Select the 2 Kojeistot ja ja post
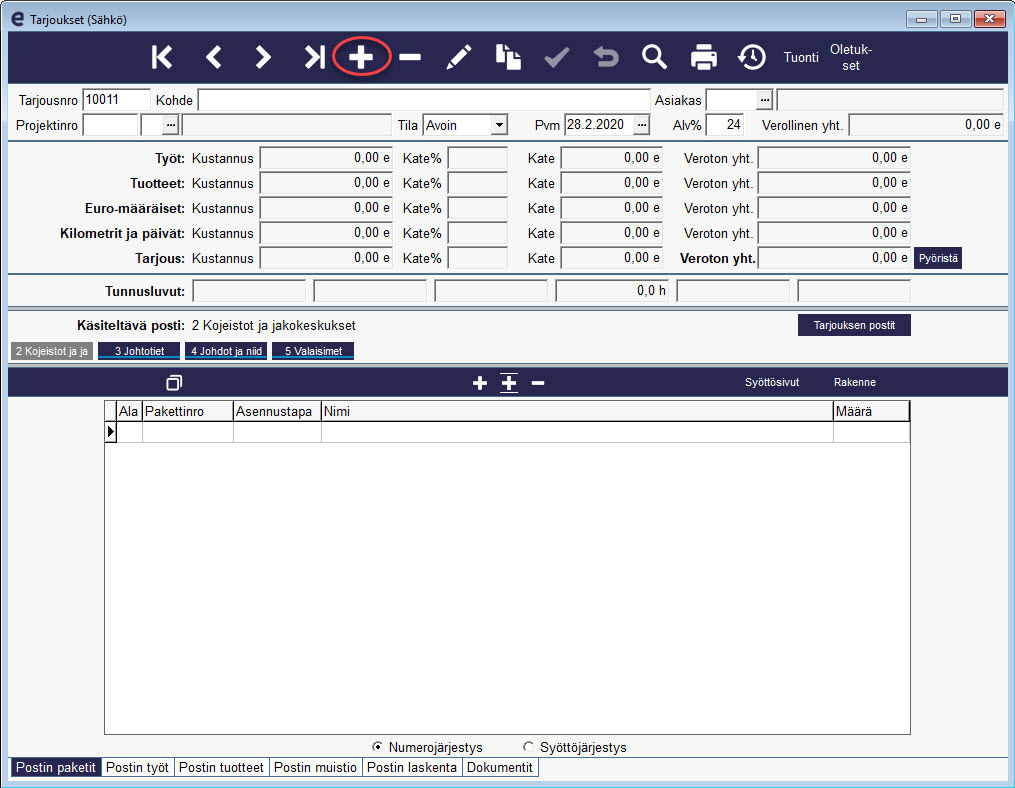This screenshot has width=1015, height=788. [x=52, y=351]
